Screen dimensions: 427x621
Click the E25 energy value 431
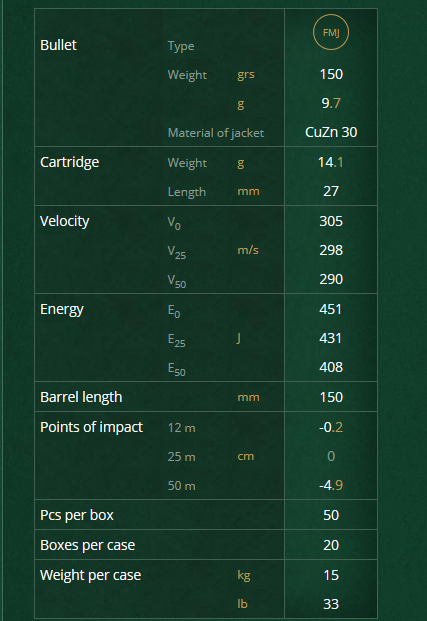point(330,338)
